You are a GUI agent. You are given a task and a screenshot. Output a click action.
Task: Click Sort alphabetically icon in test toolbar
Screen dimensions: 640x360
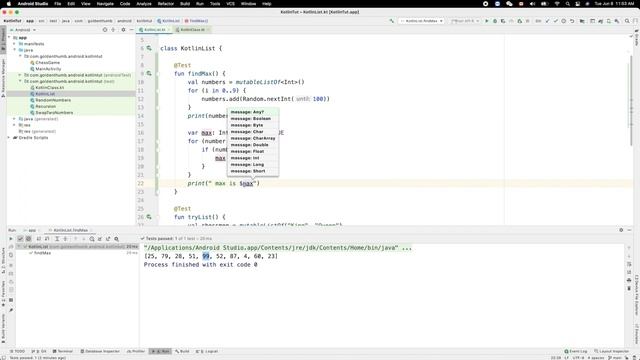39,239
